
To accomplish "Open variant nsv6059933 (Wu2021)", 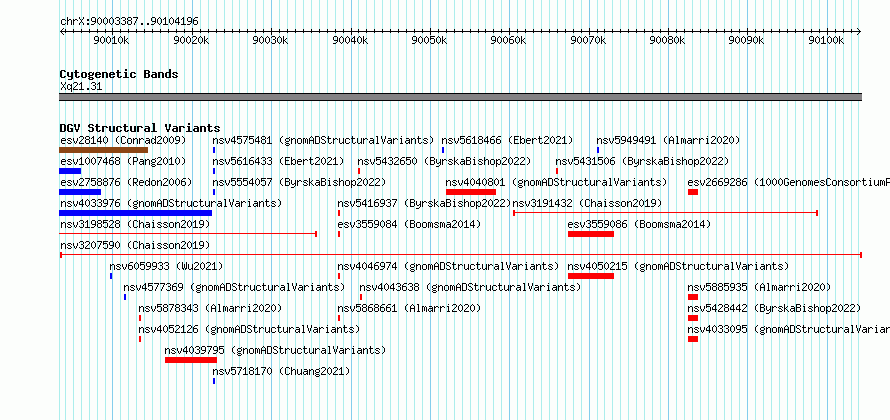I will (166, 266).
